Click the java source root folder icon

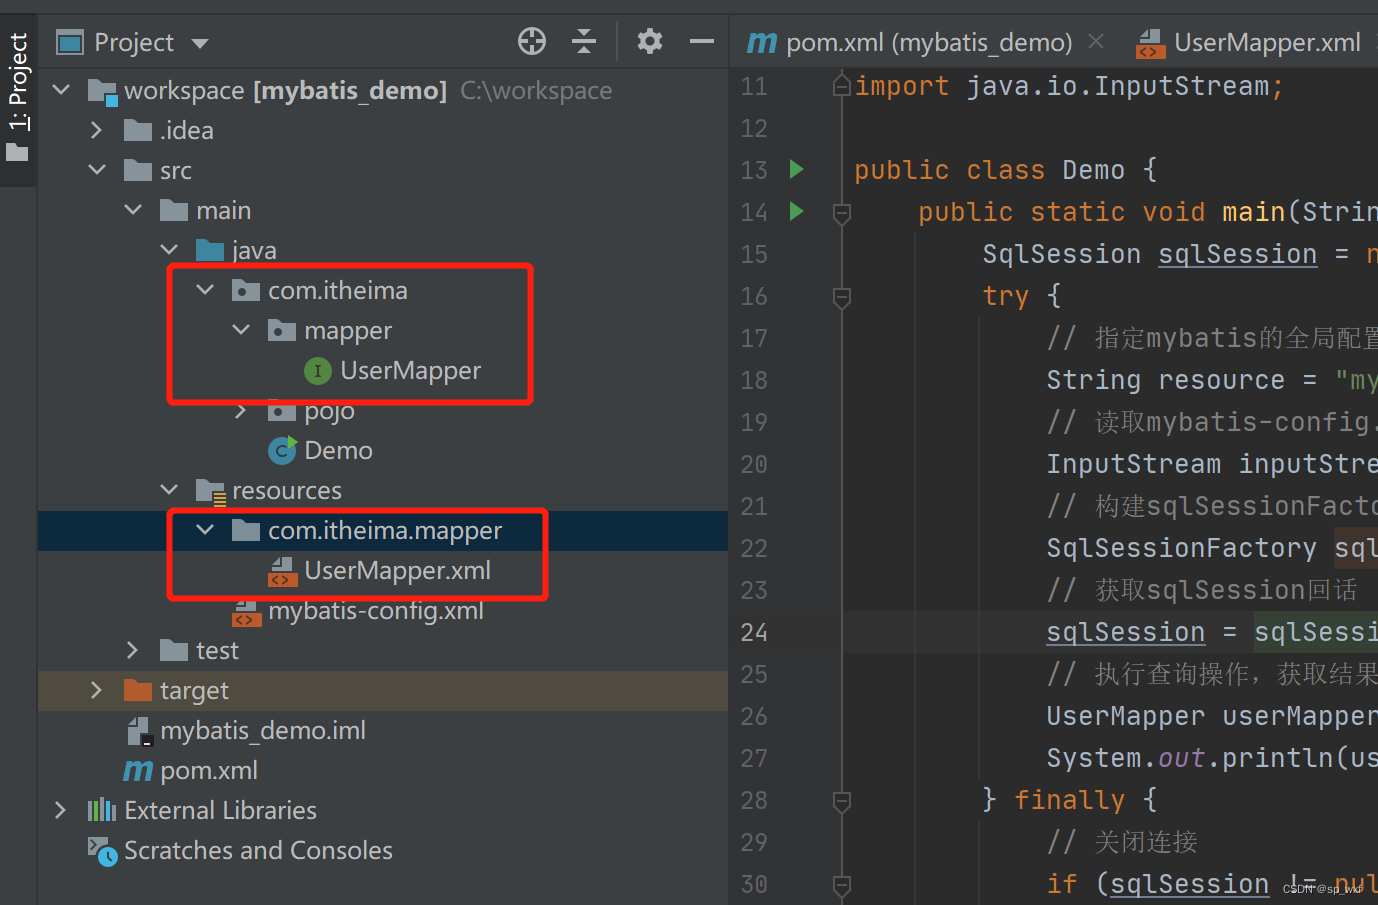[209, 250]
